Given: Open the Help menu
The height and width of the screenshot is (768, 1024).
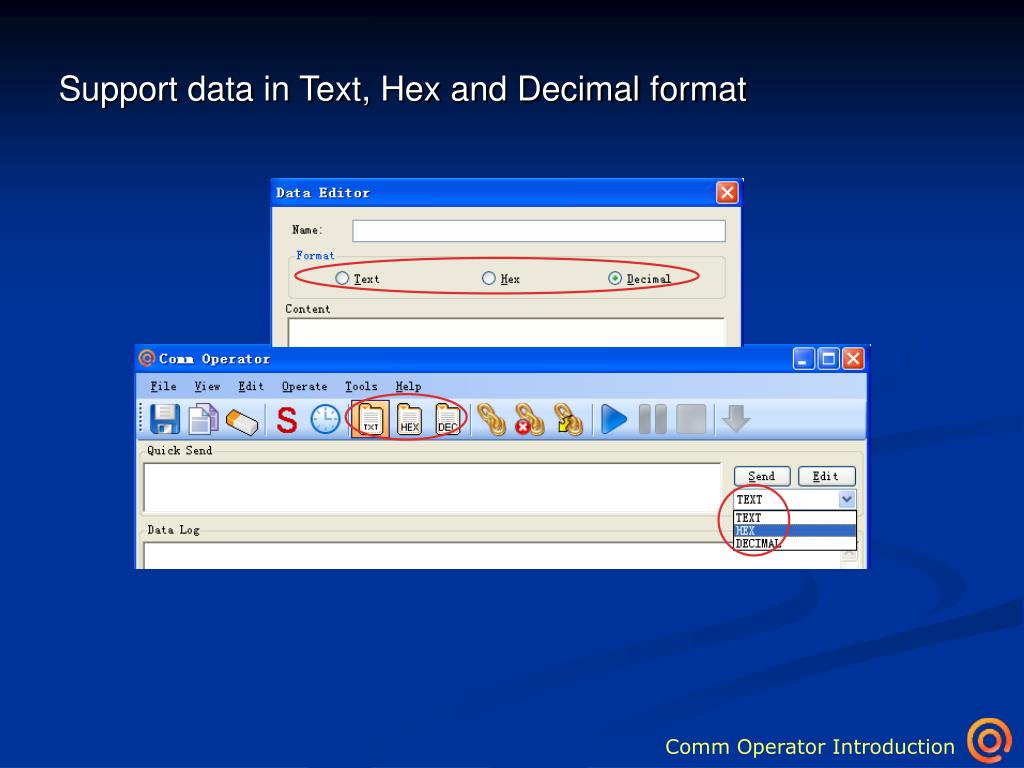Looking at the screenshot, I should coord(408,386).
